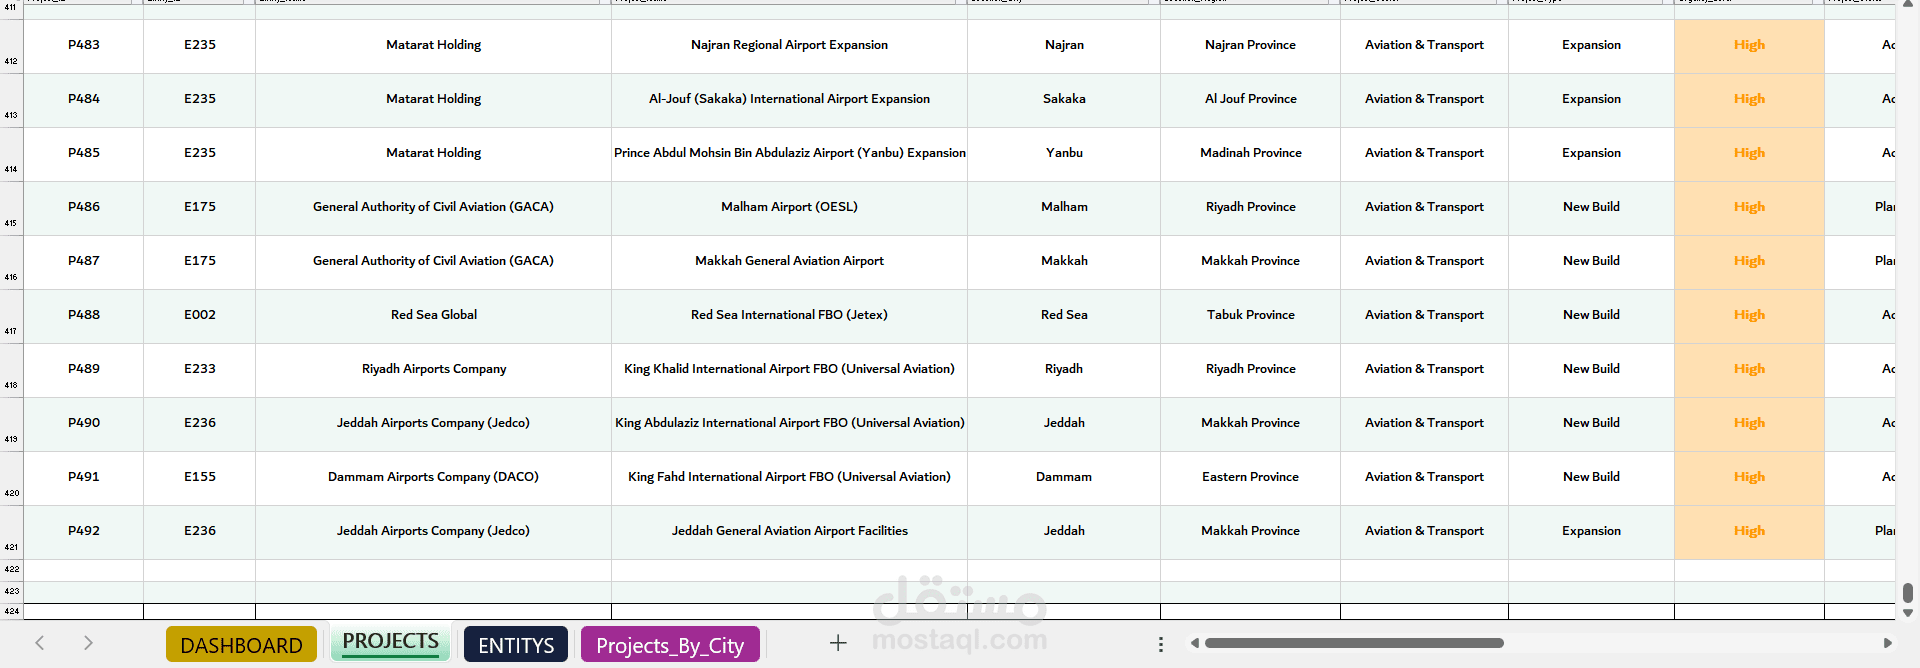This screenshot has height=668, width=1920.
Task: Click entity ID E002 cell
Action: coord(199,316)
